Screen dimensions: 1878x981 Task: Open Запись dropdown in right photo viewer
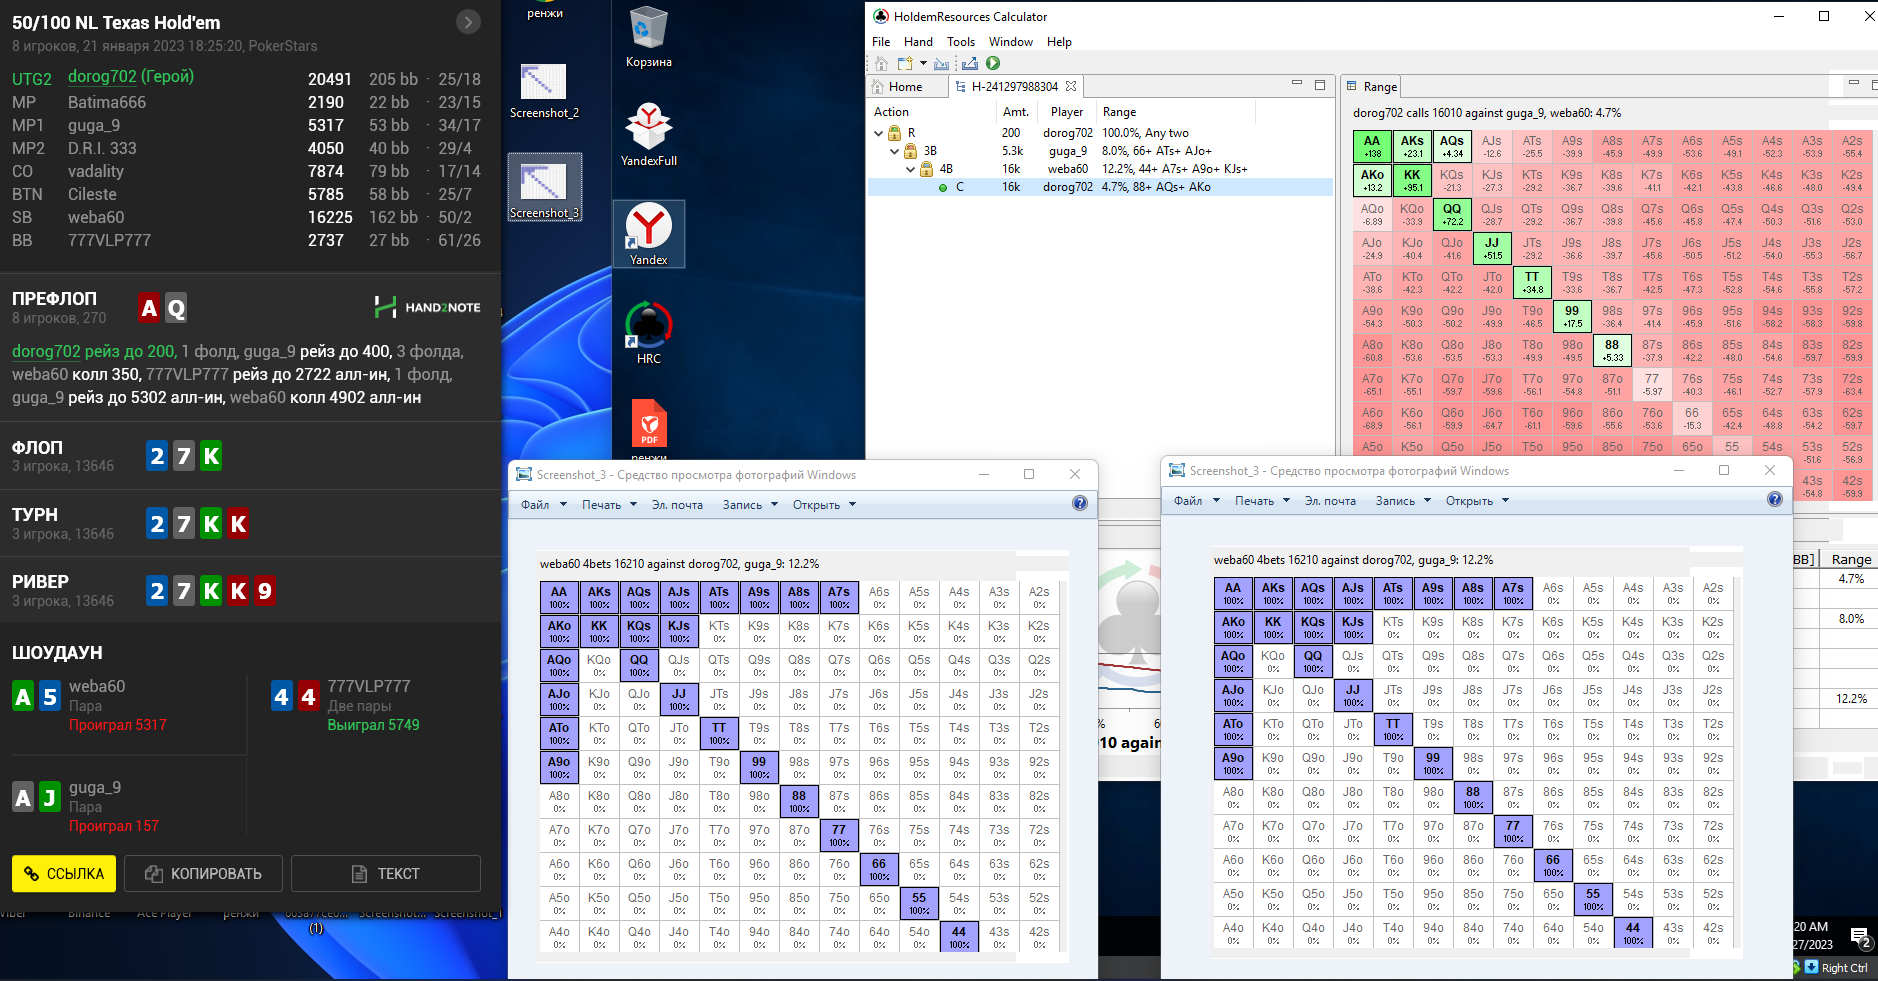1403,501
